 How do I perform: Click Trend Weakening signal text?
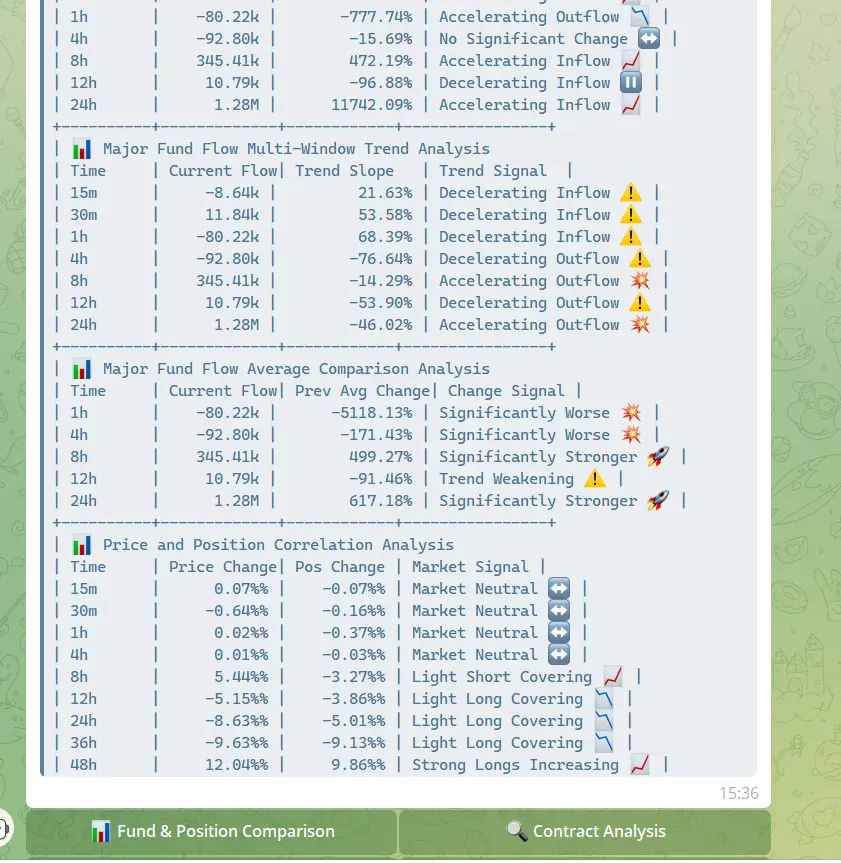[506, 479]
